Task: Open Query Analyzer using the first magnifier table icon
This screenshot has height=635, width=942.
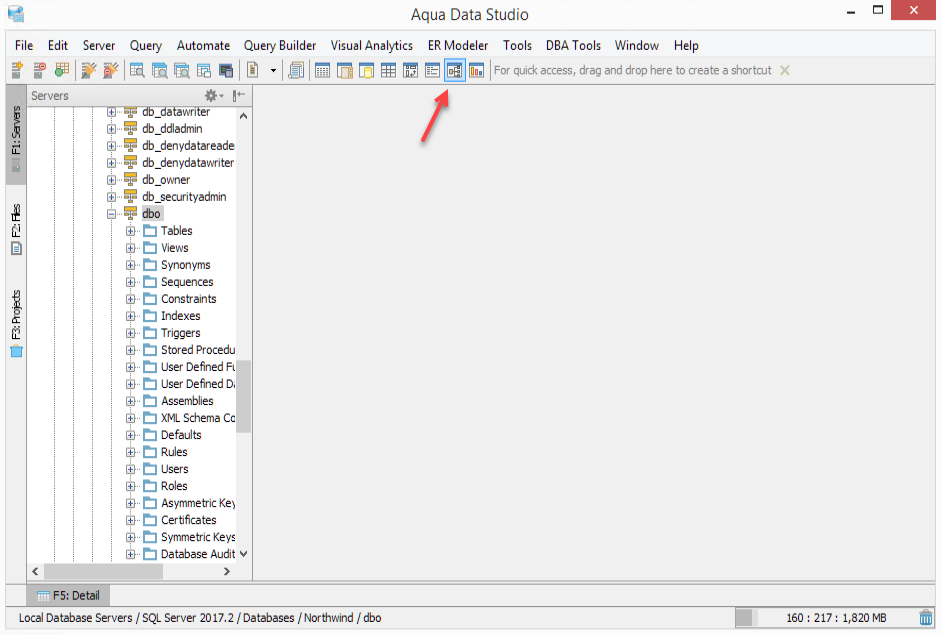Action: coord(137,70)
